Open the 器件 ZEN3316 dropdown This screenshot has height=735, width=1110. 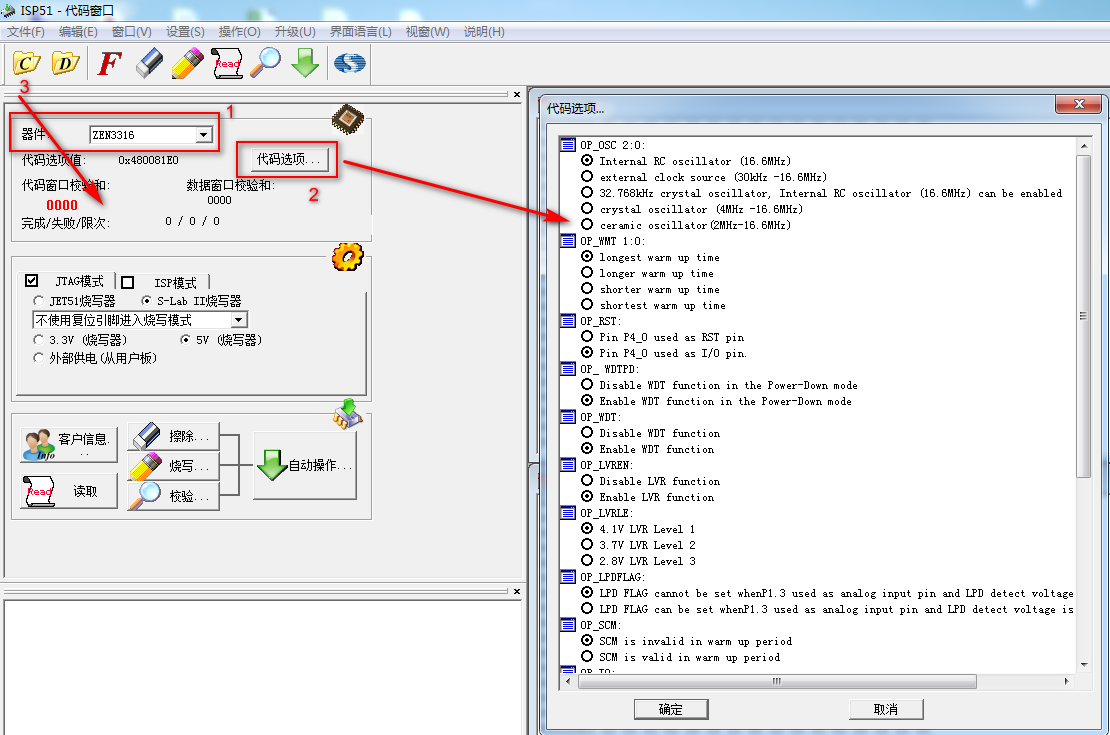pyautogui.click(x=203, y=135)
